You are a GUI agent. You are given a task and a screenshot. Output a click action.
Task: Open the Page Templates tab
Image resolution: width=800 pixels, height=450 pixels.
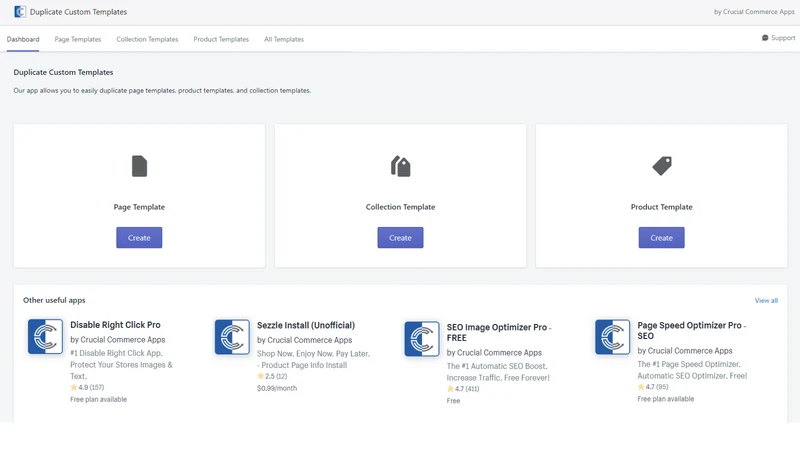78,39
